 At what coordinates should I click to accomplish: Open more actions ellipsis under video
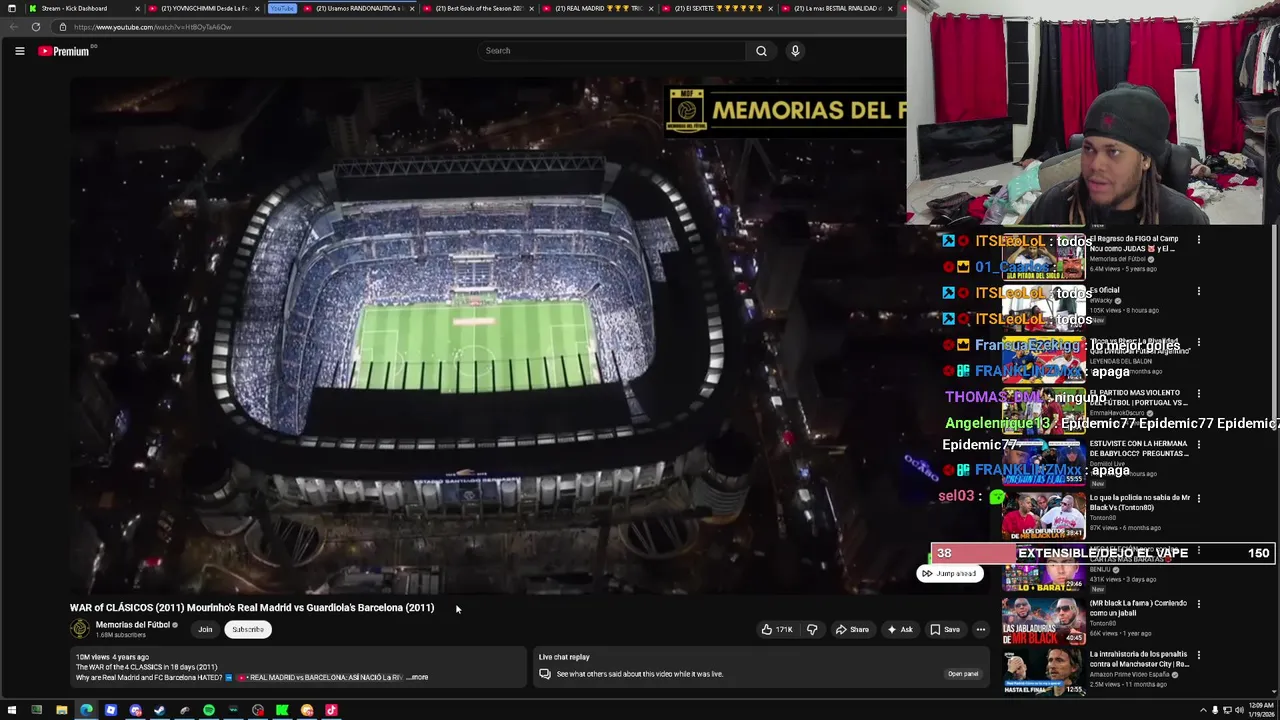981,630
